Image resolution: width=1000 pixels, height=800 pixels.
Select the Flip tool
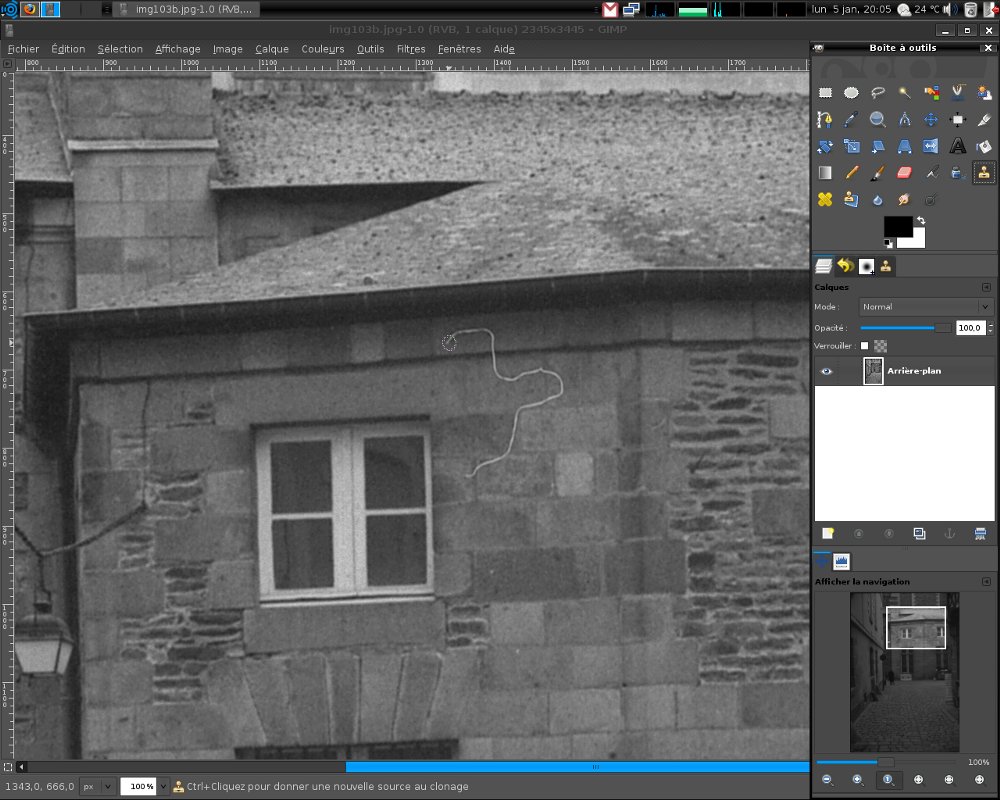[x=931, y=146]
